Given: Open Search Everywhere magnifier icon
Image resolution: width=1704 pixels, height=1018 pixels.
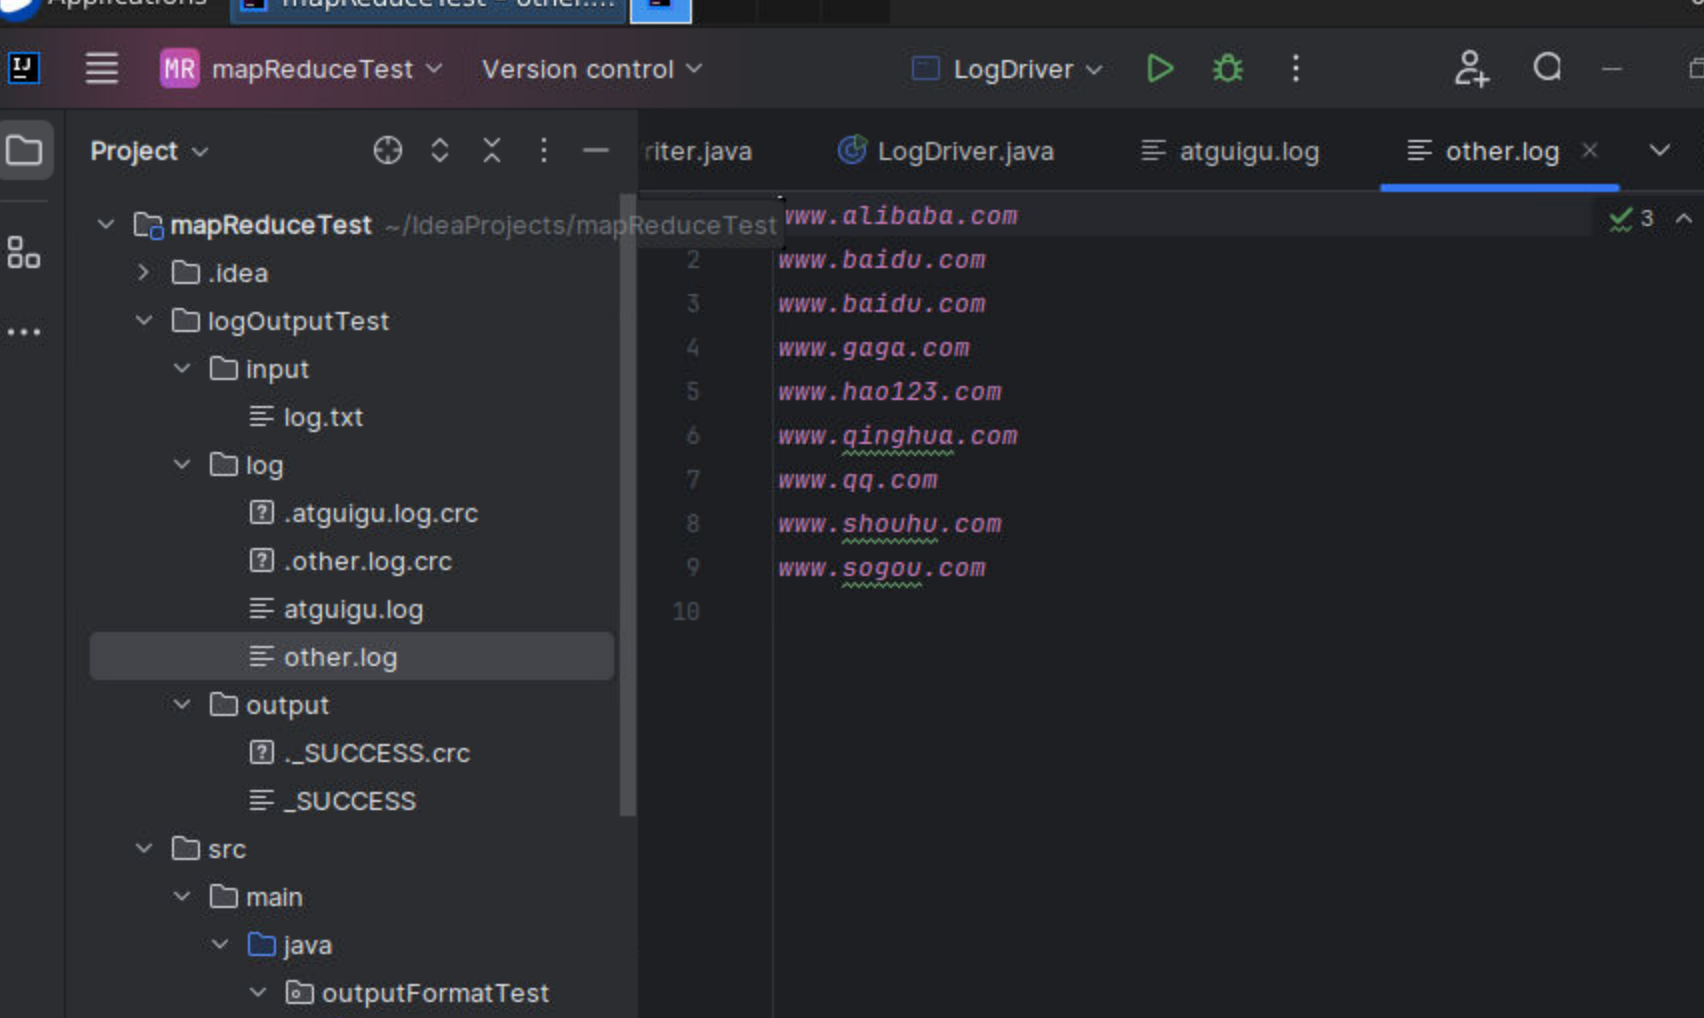Looking at the screenshot, I should [1547, 68].
